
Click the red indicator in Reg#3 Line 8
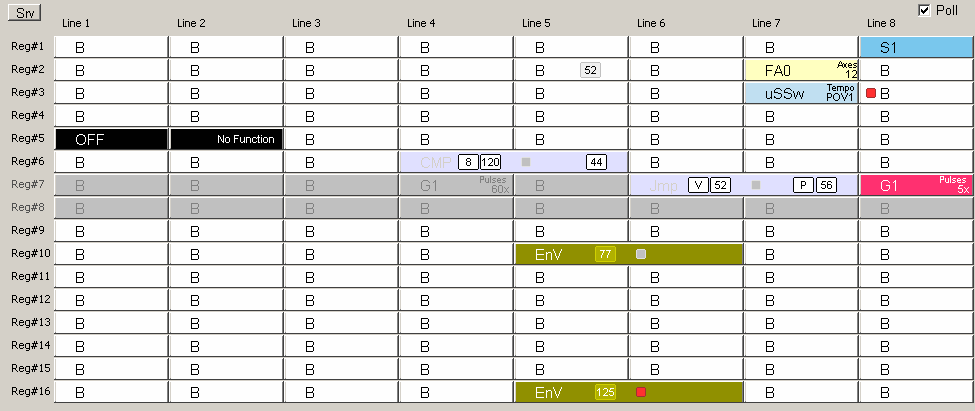coord(871,93)
